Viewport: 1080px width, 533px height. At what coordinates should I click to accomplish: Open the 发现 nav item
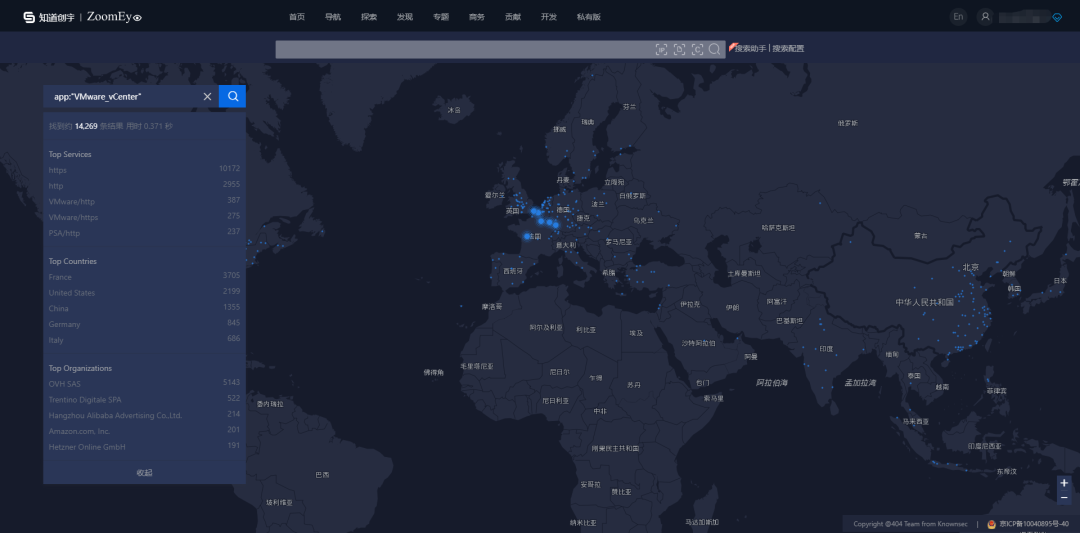[x=404, y=17]
